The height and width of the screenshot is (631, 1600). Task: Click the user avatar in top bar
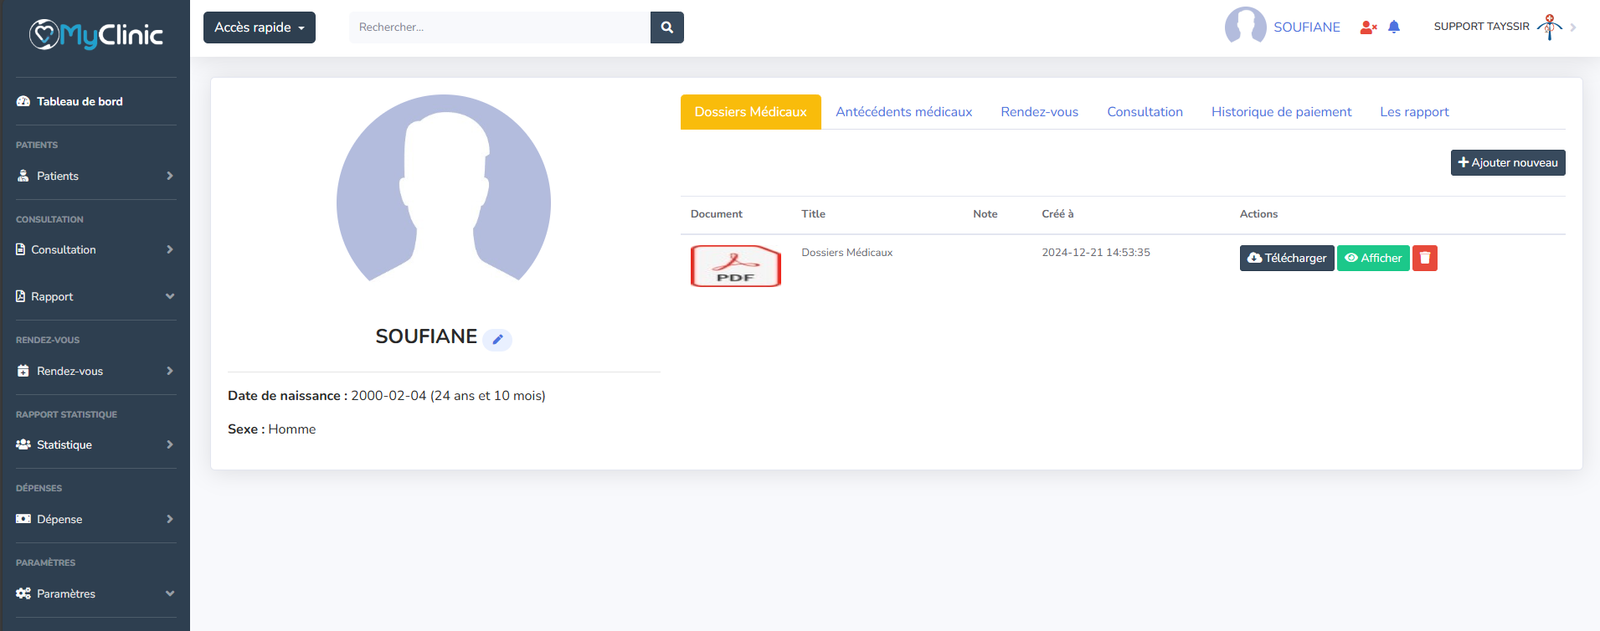[x=1245, y=26]
